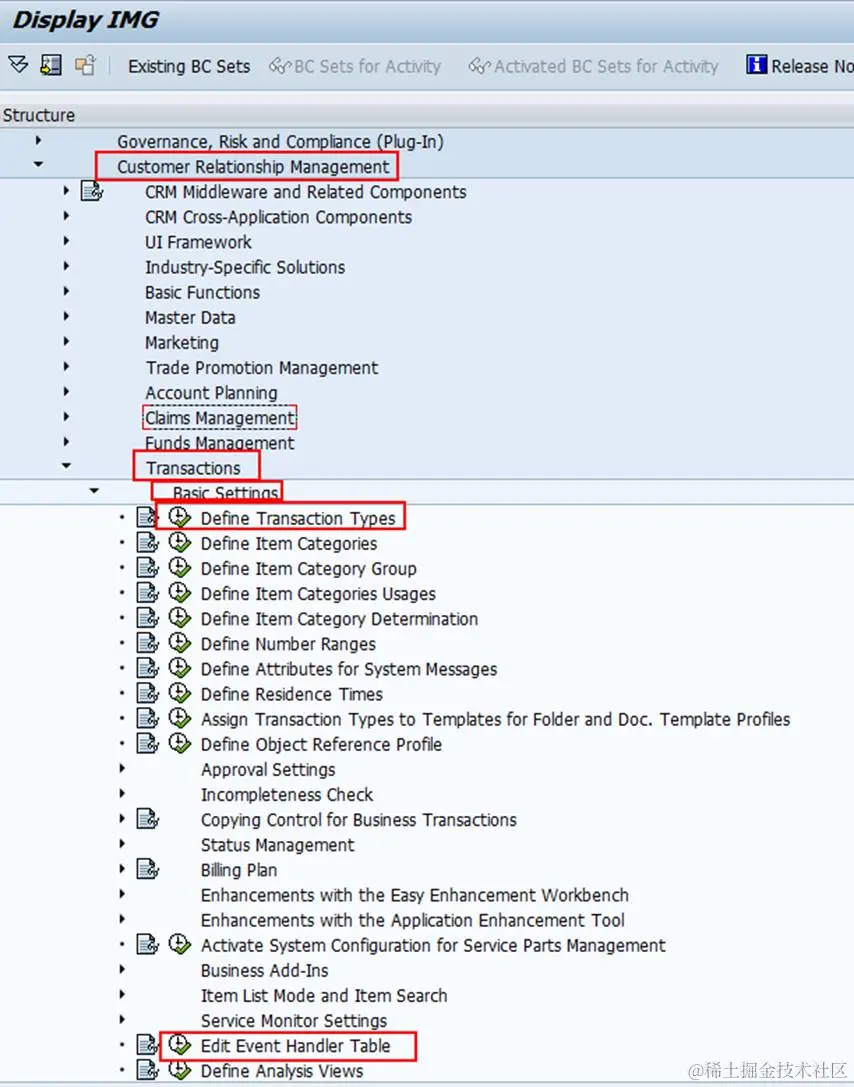The width and height of the screenshot is (854, 1087).
Task: Select Service Monitor Settings row
Action: (294, 1020)
